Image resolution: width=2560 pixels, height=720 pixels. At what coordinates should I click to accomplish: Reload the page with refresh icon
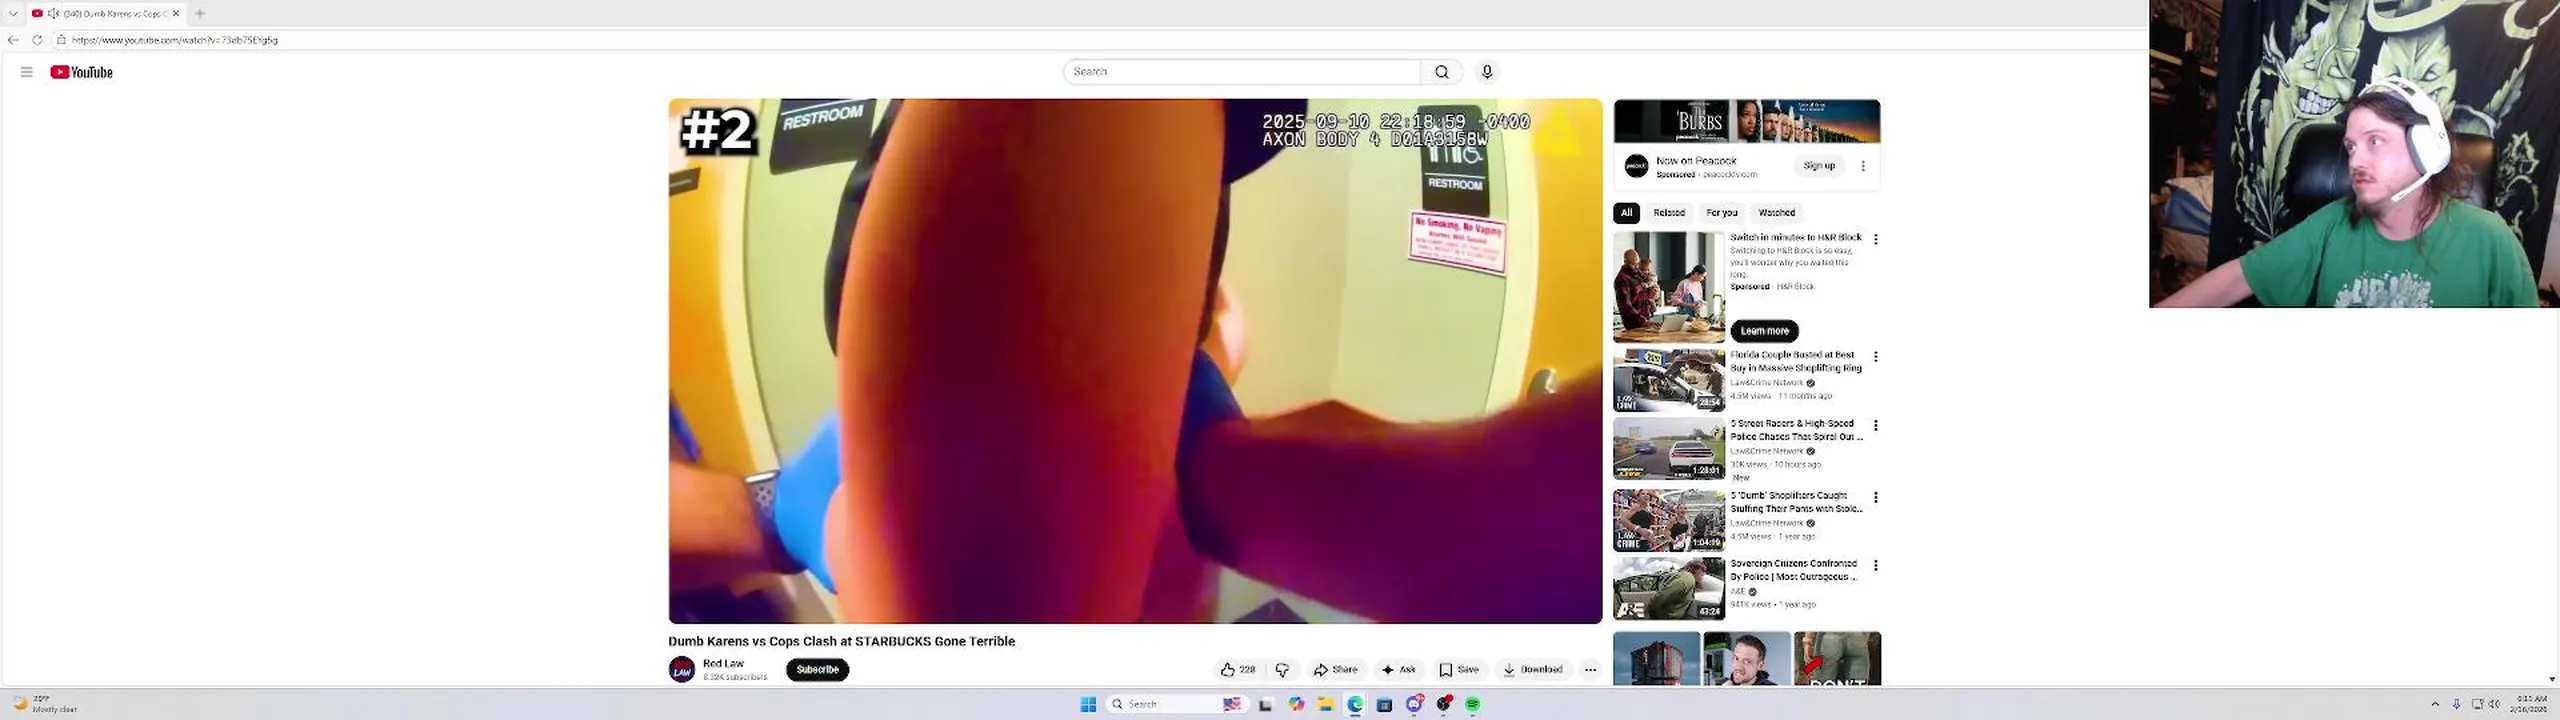[37, 40]
